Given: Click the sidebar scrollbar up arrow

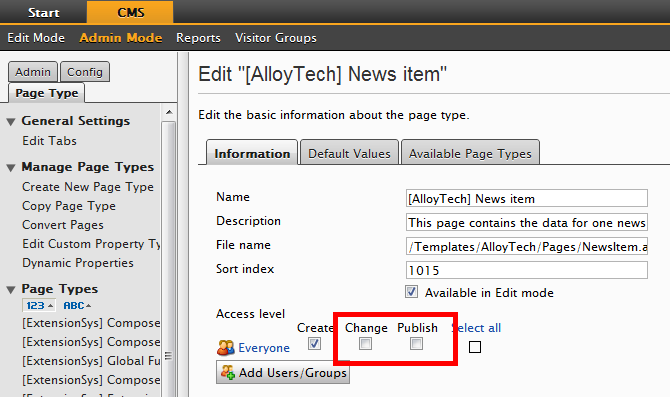Looking at the screenshot, I should pos(169,112).
